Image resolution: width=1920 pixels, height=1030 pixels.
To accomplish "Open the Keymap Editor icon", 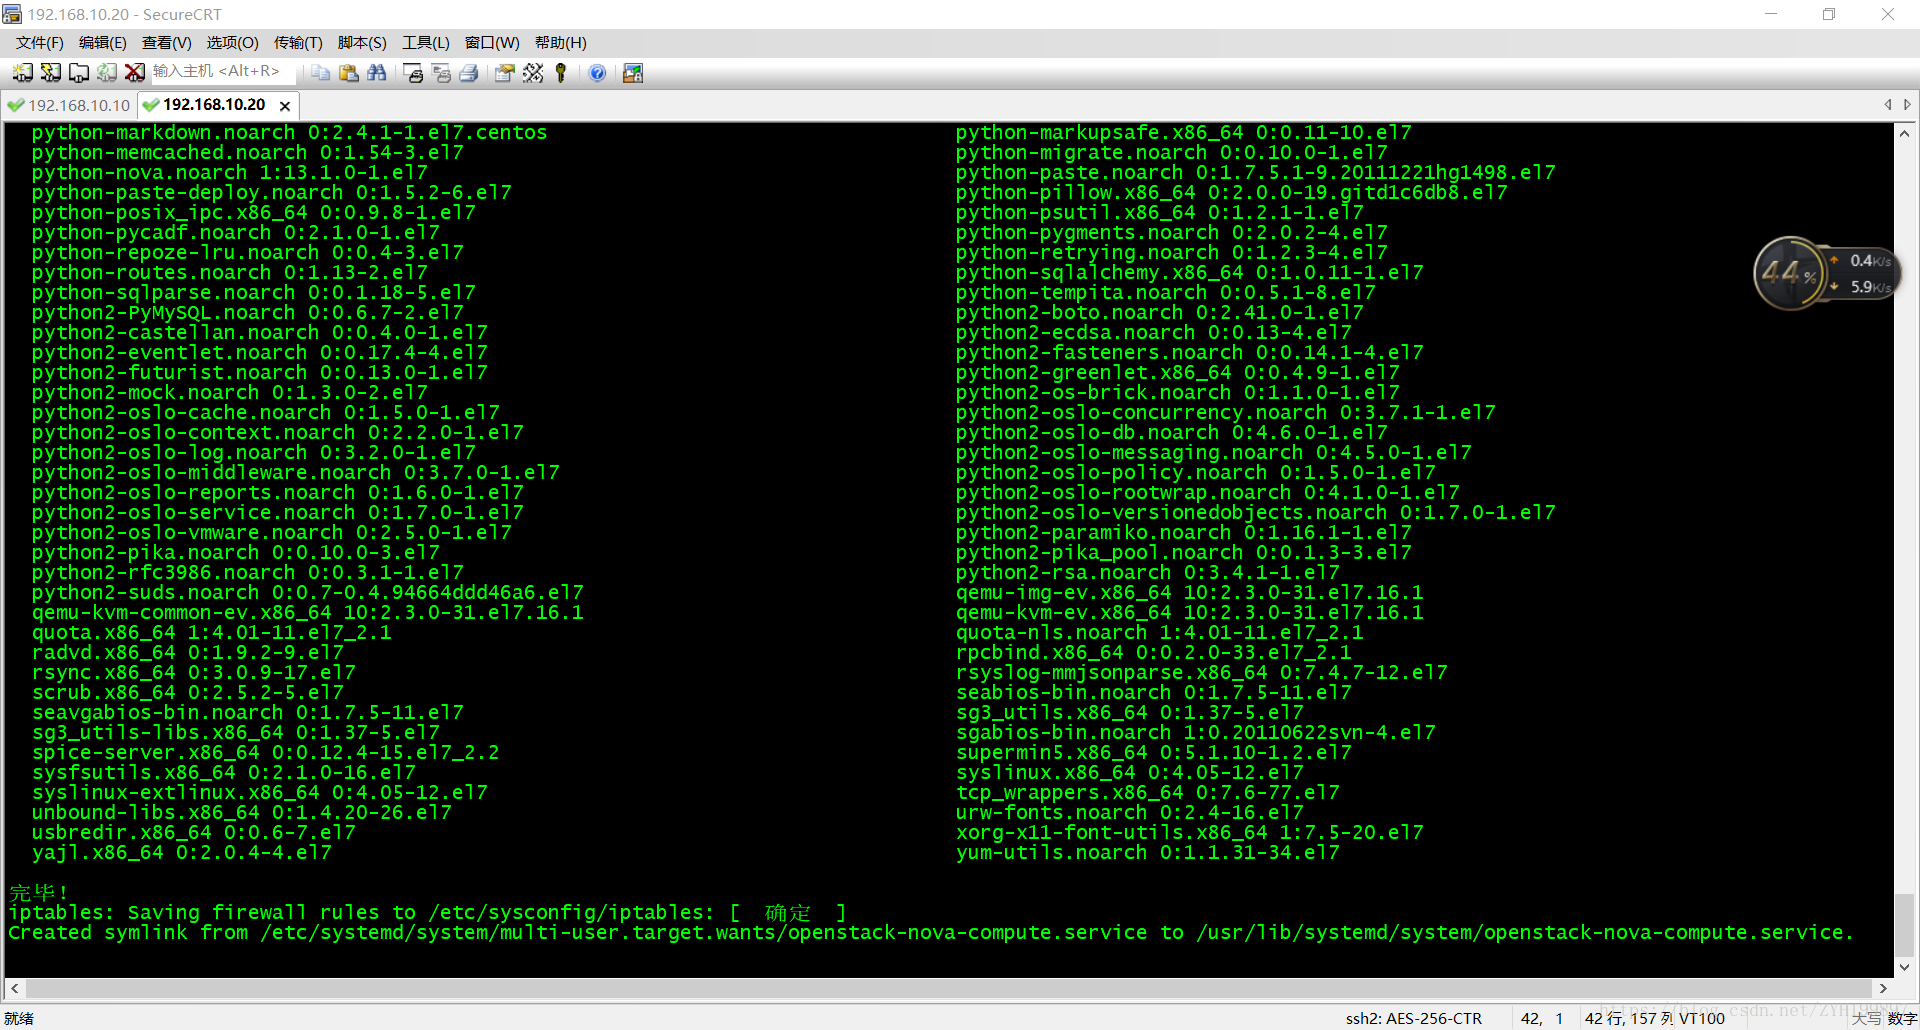I will tap(533, 73).
